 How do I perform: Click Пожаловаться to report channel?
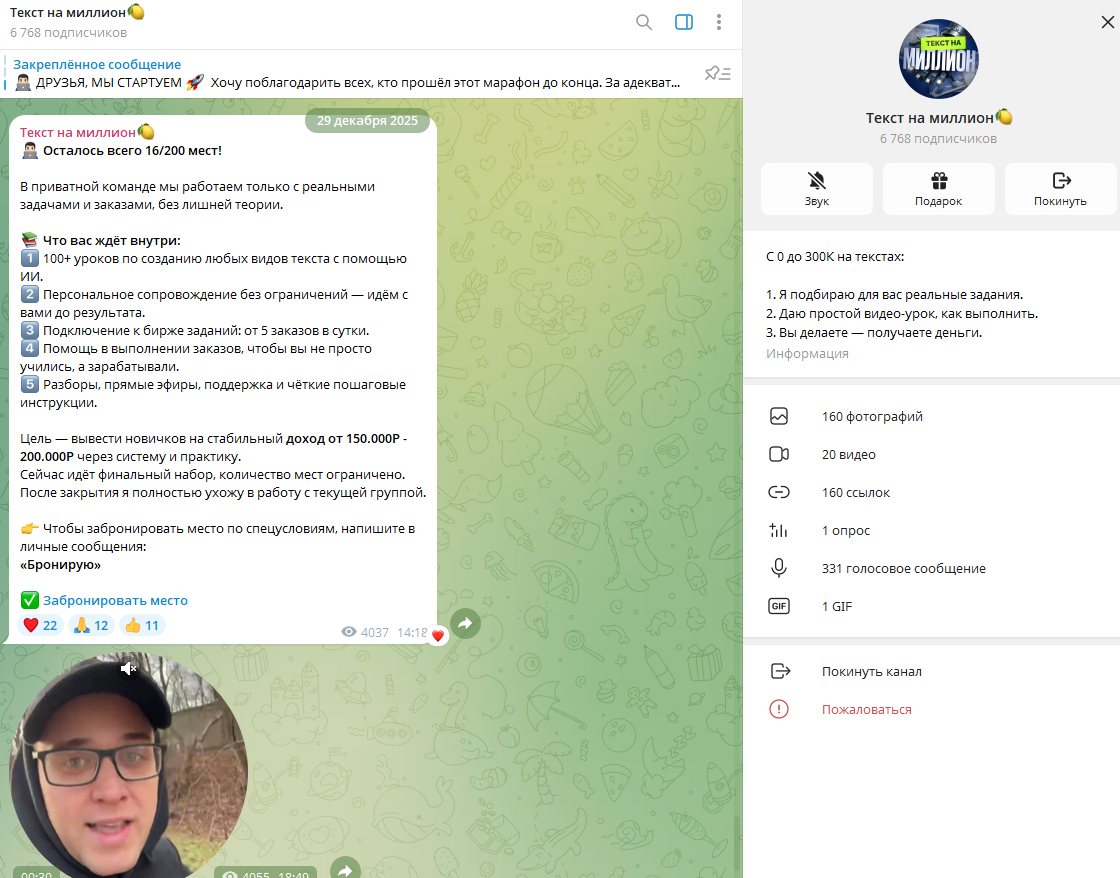coord(866,710)
